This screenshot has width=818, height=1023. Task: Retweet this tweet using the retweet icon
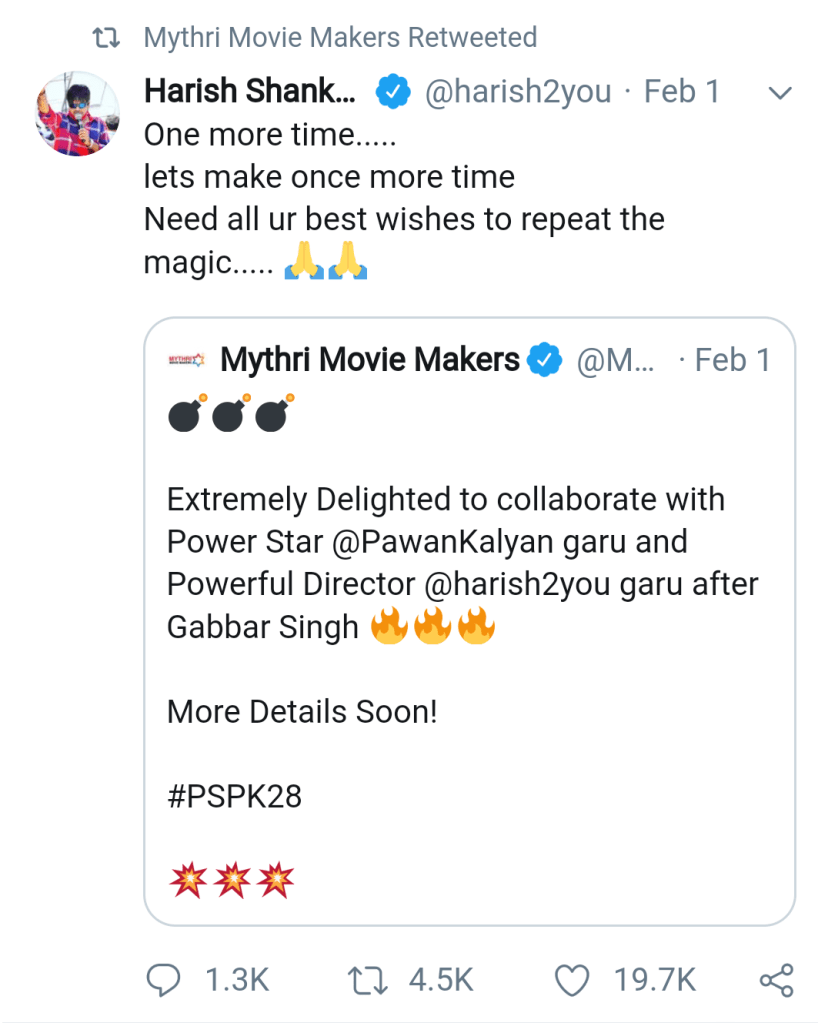point(369,980)
